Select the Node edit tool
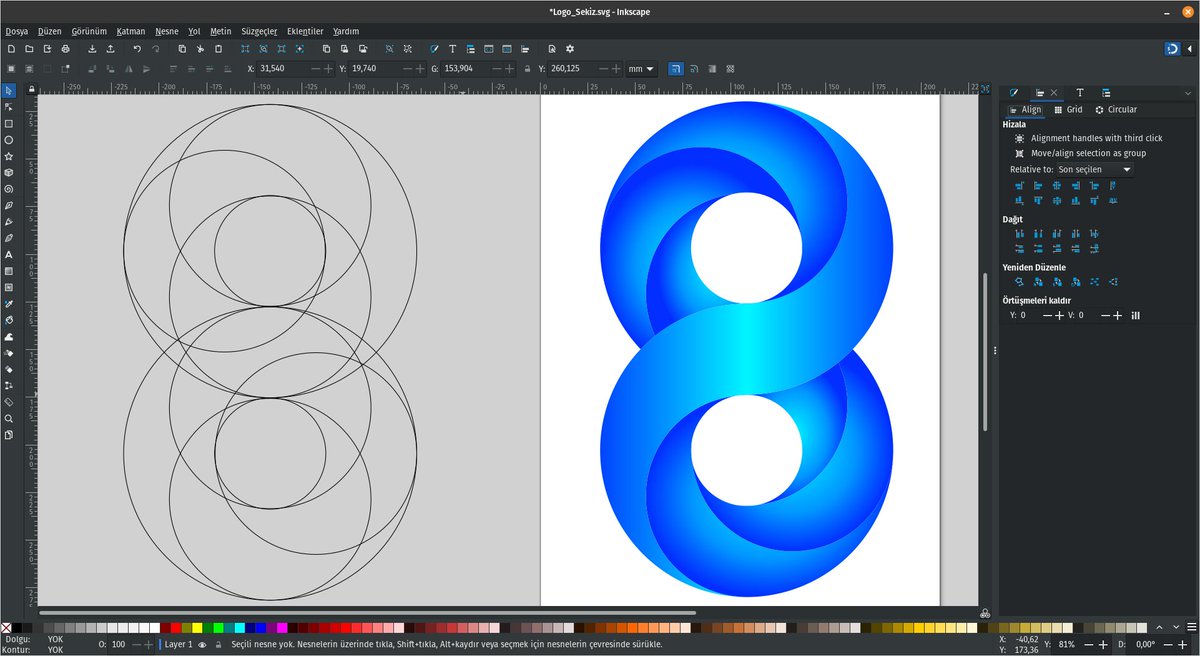Screen dimensions: 1200x656 click(9, 107)
